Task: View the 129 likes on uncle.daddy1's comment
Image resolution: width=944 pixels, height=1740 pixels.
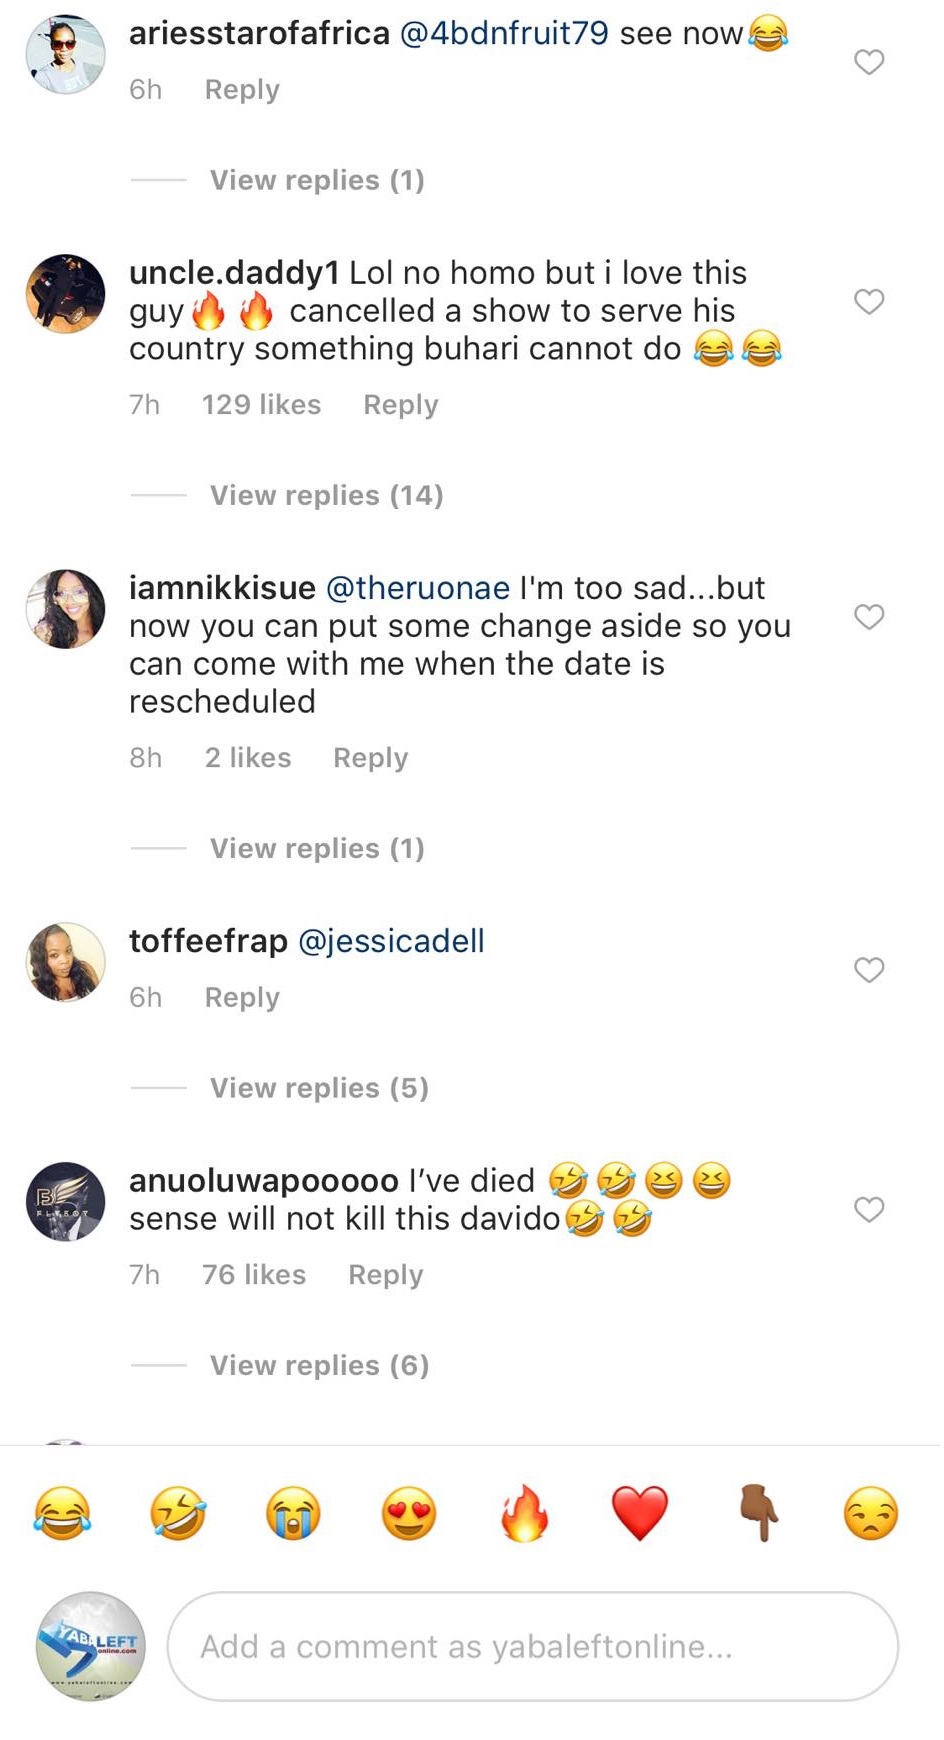Action: tap(261, 405)
